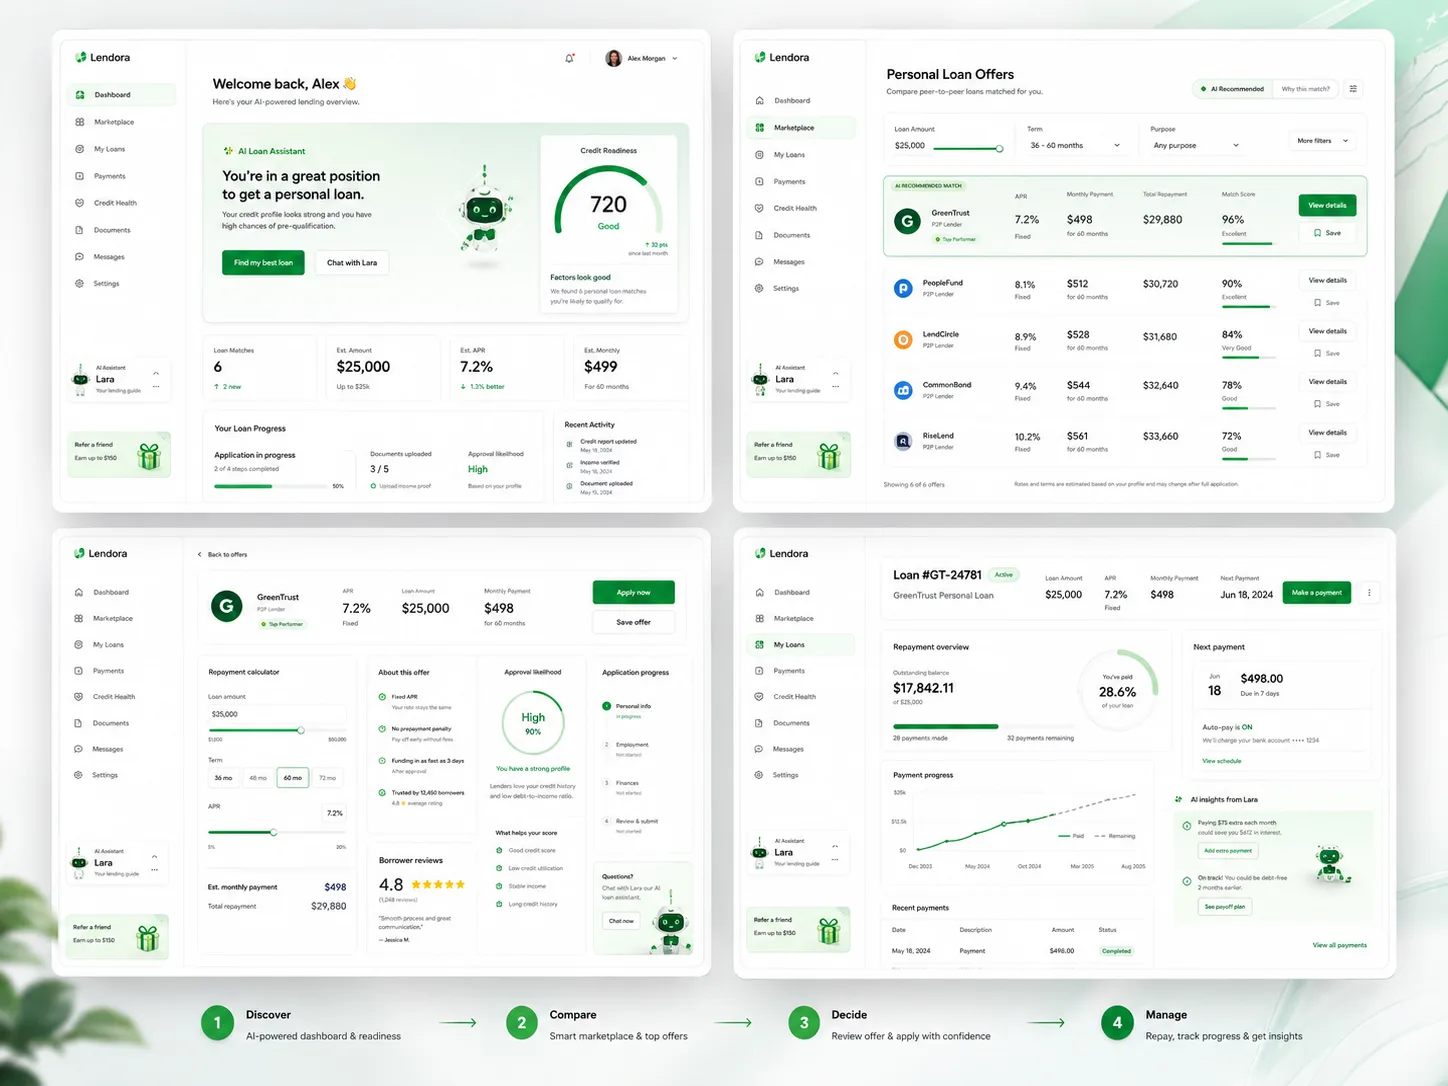Screen dimensions: 1448x1086
Task: Click the back arrow next to Back to offers
Action: point(199,554)
